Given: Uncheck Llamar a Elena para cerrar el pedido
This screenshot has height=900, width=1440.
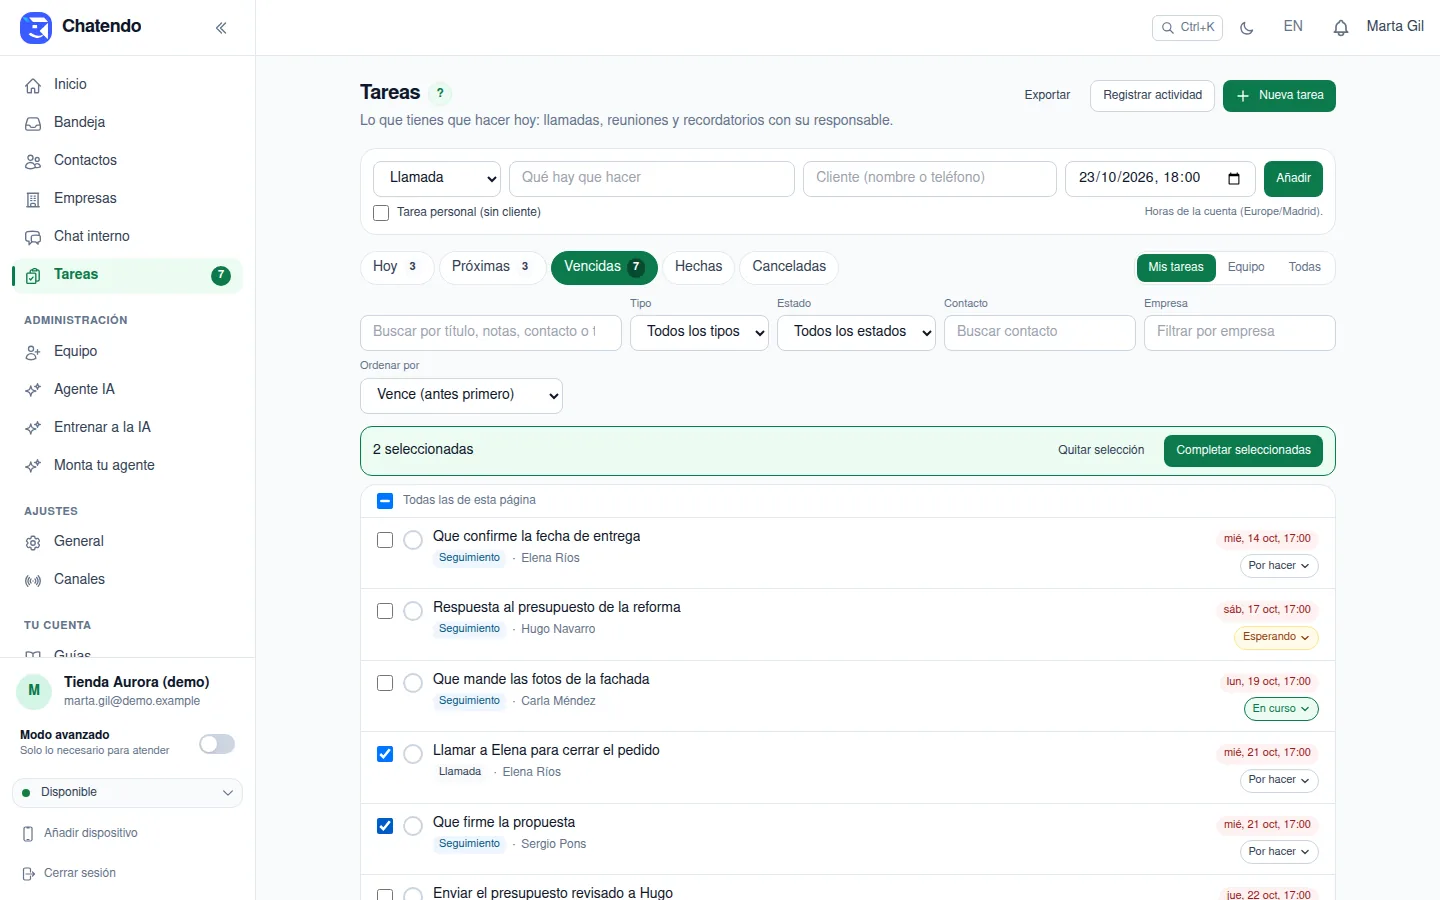Looking at the screenshot, I should [x=385, y=754].
